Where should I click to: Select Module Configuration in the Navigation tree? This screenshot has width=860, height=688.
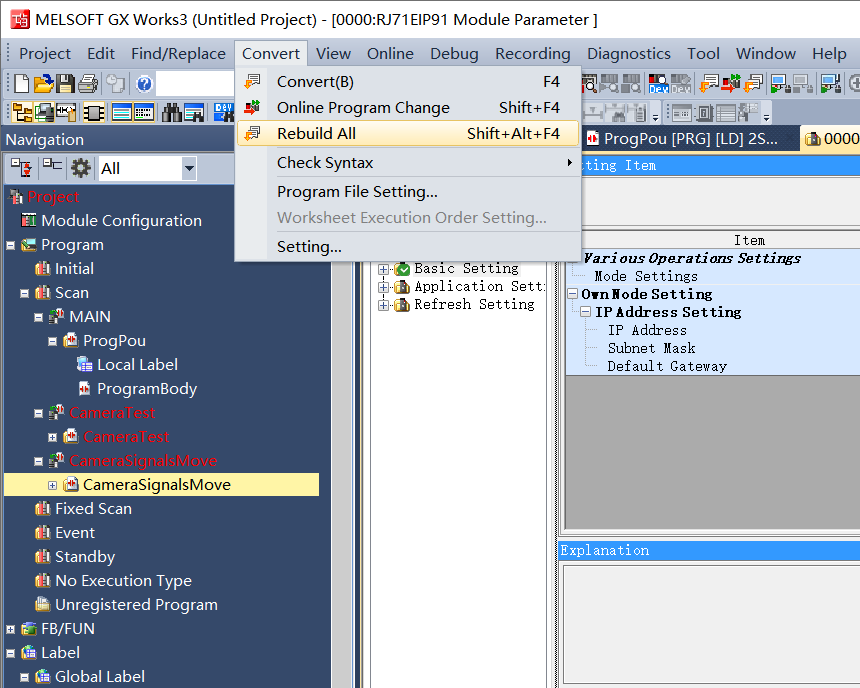121,220
